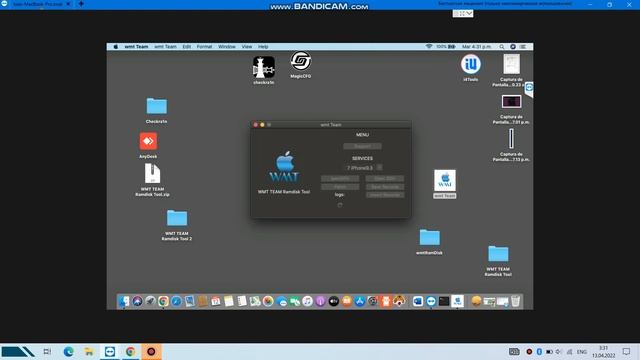
Task: Open System Preferences in the Mac dock
Action: coord(373,301)
